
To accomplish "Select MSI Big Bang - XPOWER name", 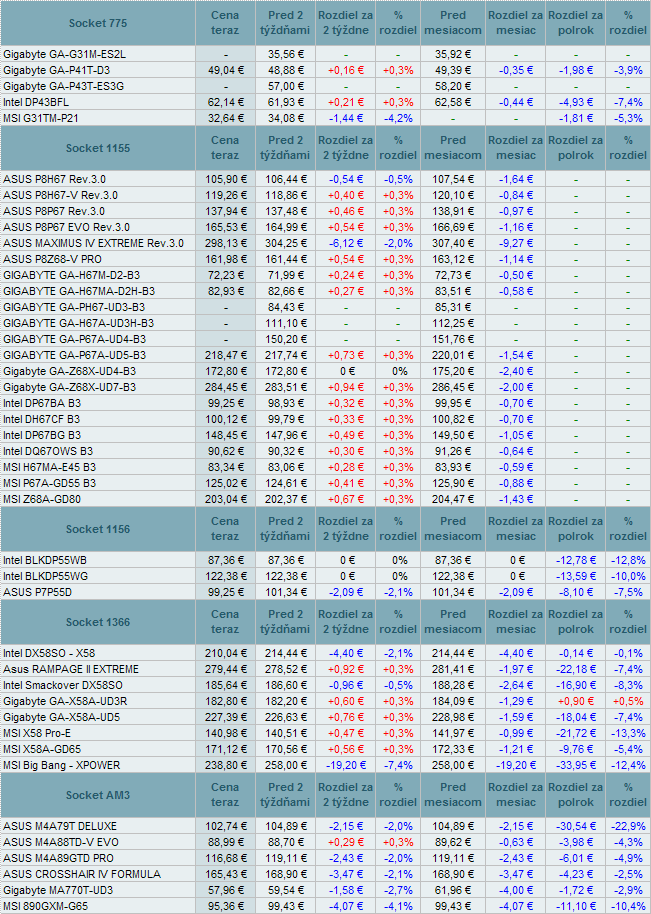I will [x=62, y=765].
